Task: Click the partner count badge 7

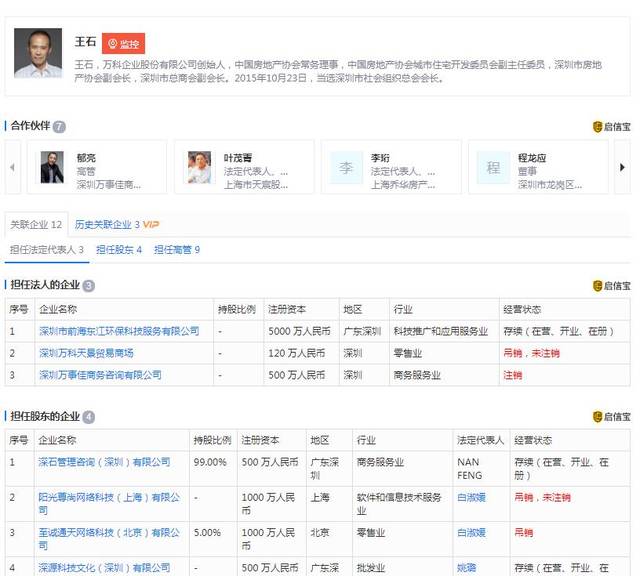Action: pos(59,127)
